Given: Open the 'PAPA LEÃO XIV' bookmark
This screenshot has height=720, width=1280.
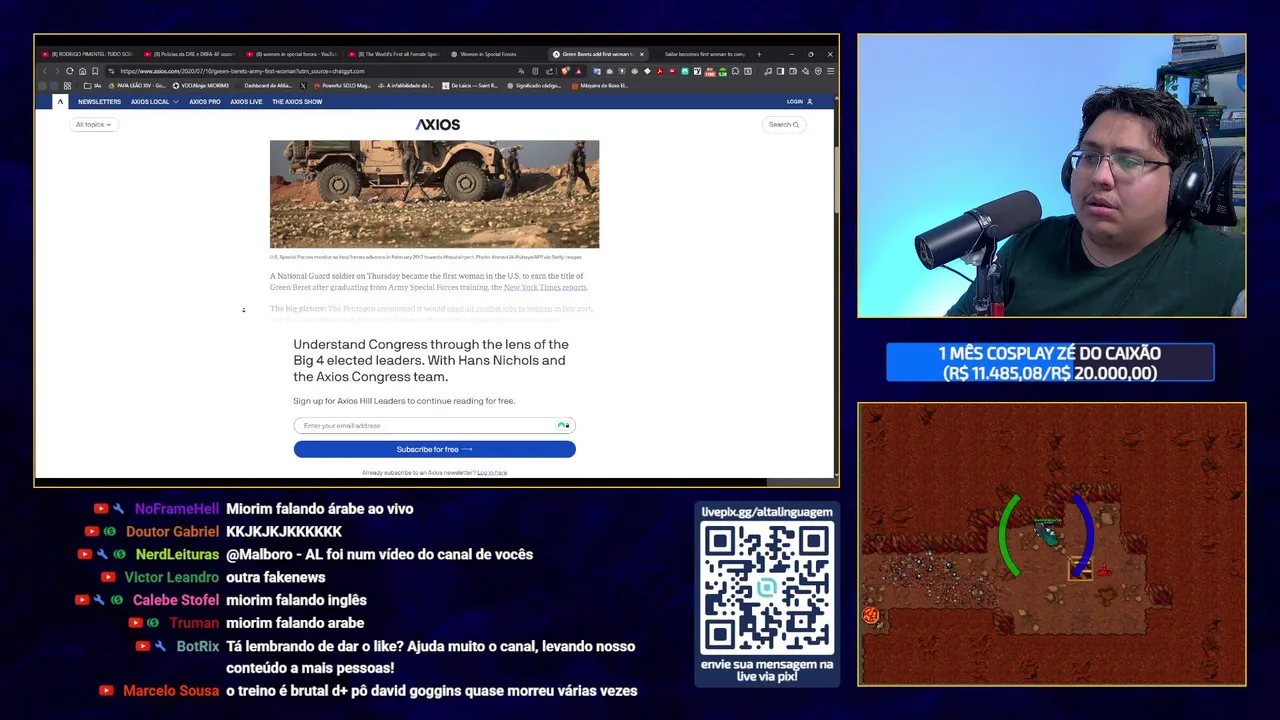Looking at the screenshot, I should [135, 86].
